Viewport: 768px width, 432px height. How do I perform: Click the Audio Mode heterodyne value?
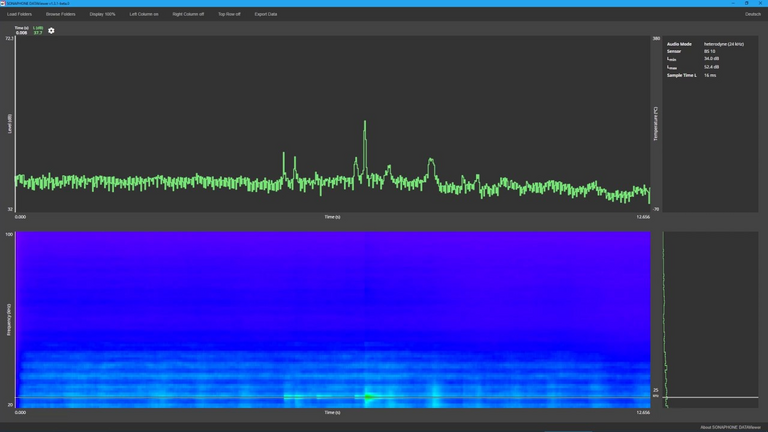pos(723,44)
